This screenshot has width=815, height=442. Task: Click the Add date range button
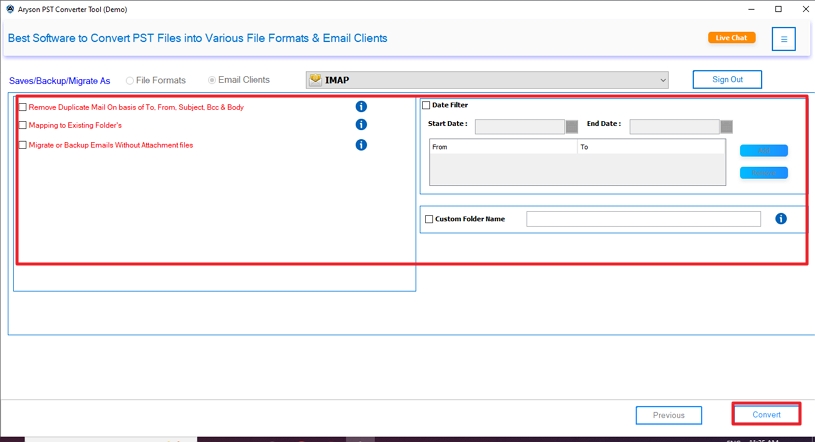tap(764, 150)
